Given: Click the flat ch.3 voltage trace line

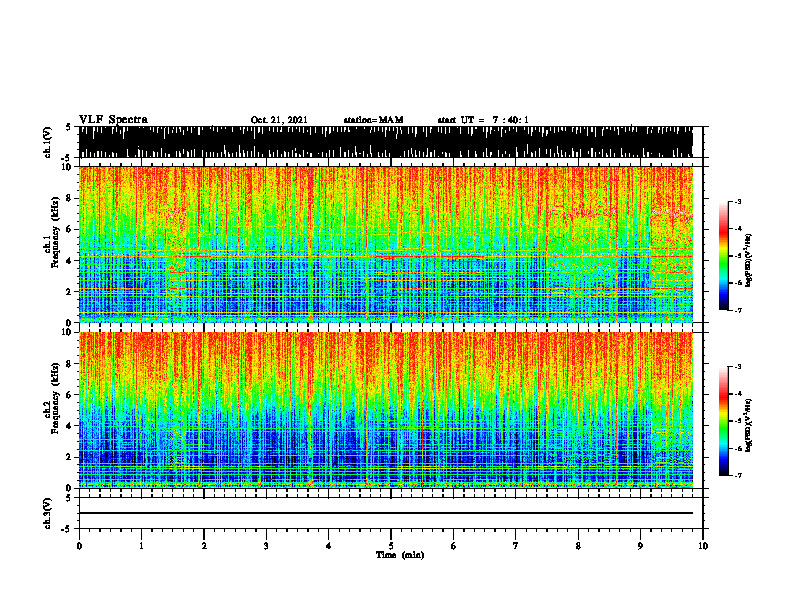Looking at the screenshot, I should (x=386, y=513).
